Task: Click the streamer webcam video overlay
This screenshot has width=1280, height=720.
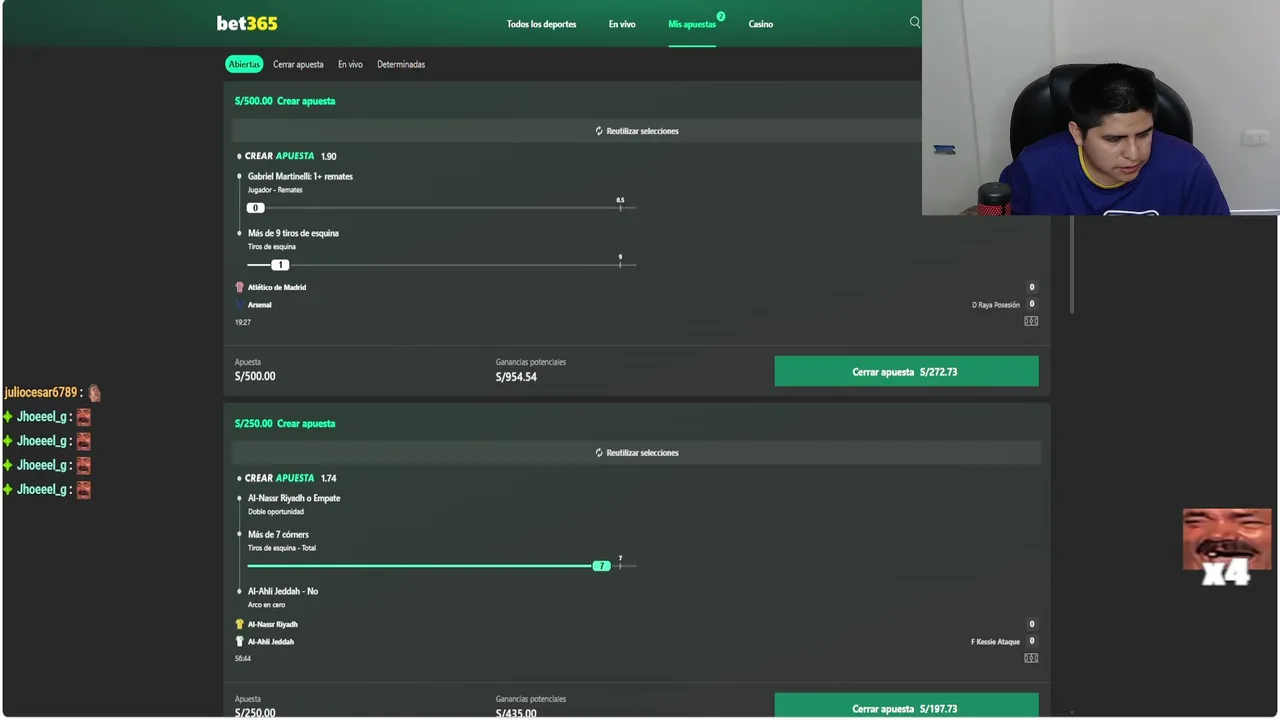Action: click(x=1100, y=107)
